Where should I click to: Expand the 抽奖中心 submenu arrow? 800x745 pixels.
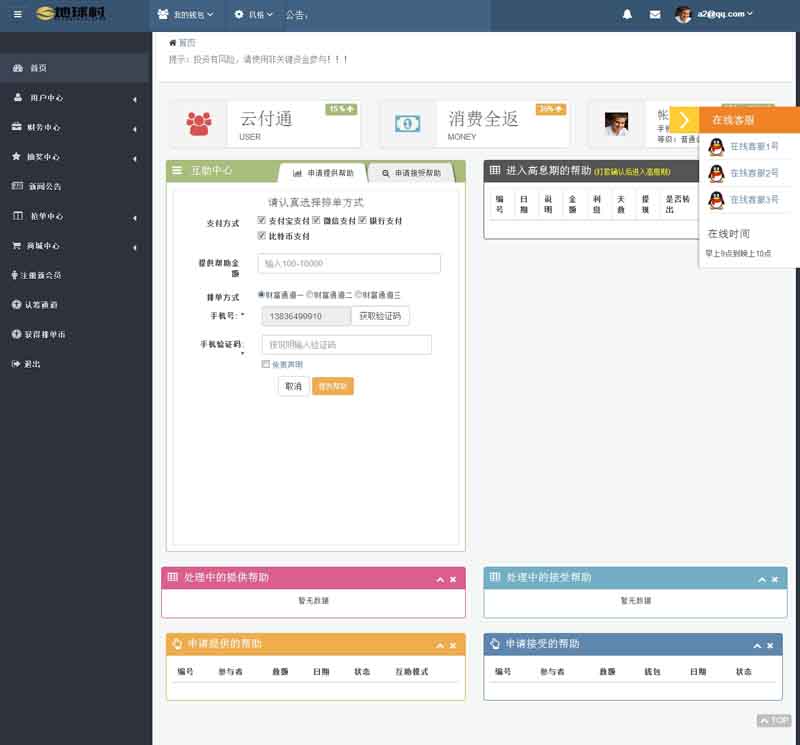click(135, 159)
